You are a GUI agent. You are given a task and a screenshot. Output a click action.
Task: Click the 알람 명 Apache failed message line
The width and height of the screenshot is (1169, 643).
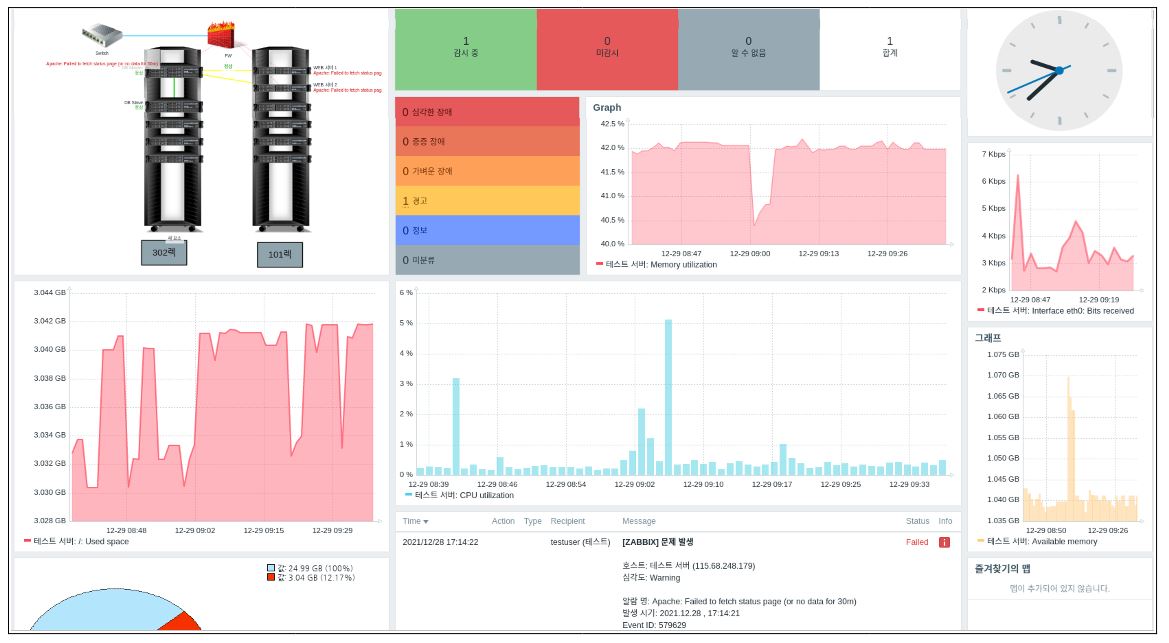pos(739,601)
